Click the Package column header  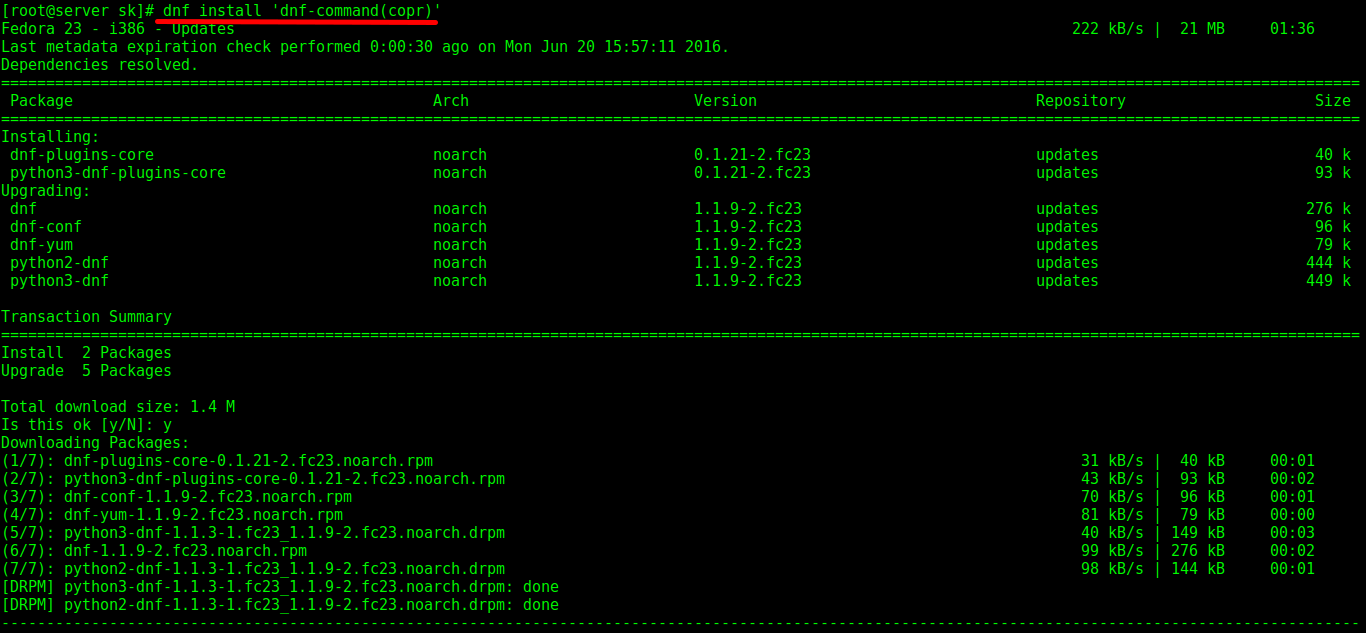coord(42,101)
